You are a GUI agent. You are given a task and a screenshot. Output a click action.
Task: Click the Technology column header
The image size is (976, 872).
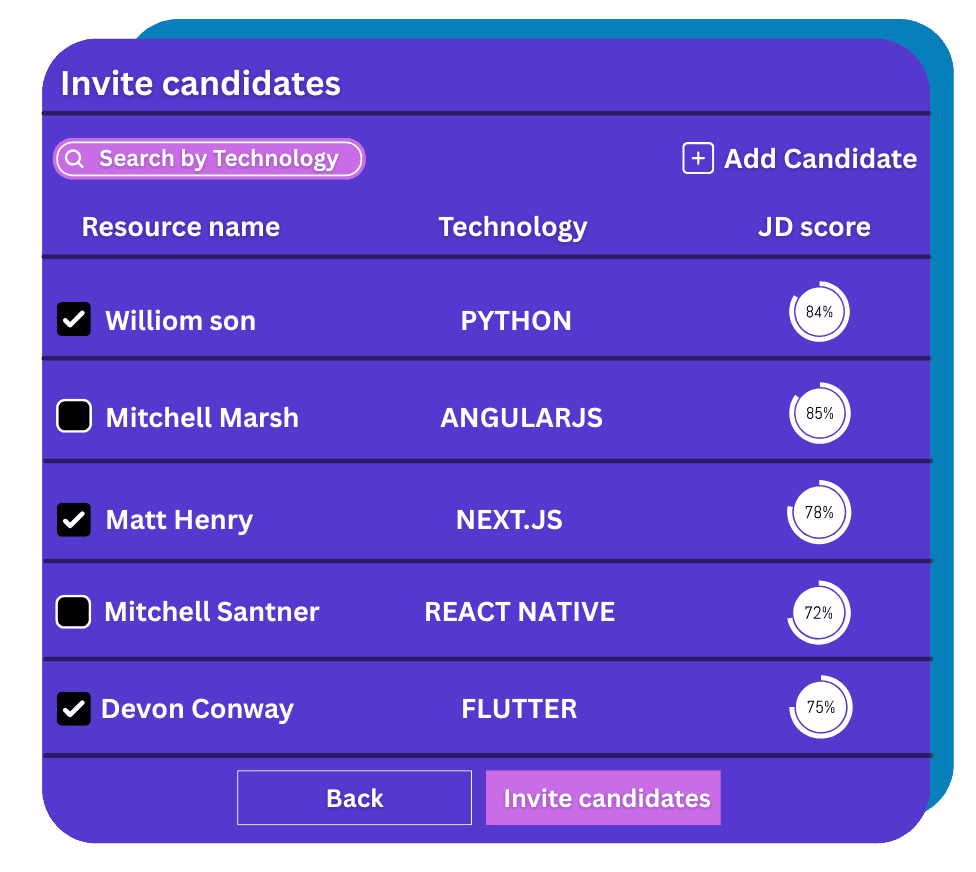pyautogui.click(x=513, y=227)
